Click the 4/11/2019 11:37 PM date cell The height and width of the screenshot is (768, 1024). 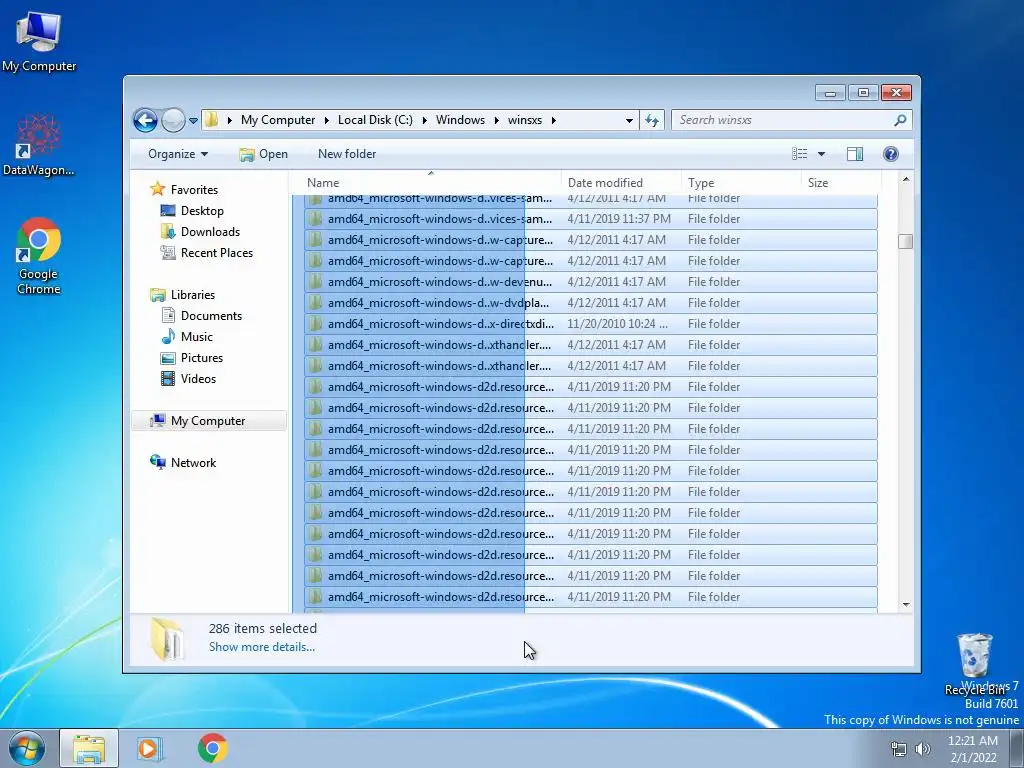coord(618,219)
